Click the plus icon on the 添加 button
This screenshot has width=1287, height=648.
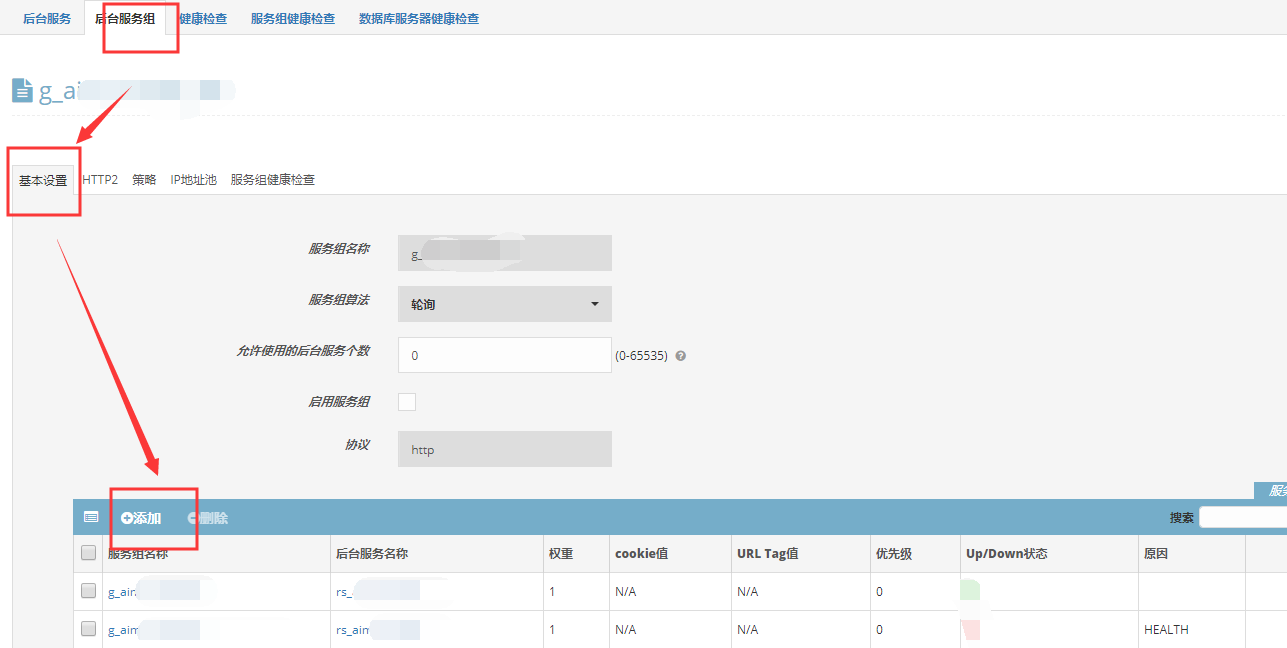click(125, 517)
